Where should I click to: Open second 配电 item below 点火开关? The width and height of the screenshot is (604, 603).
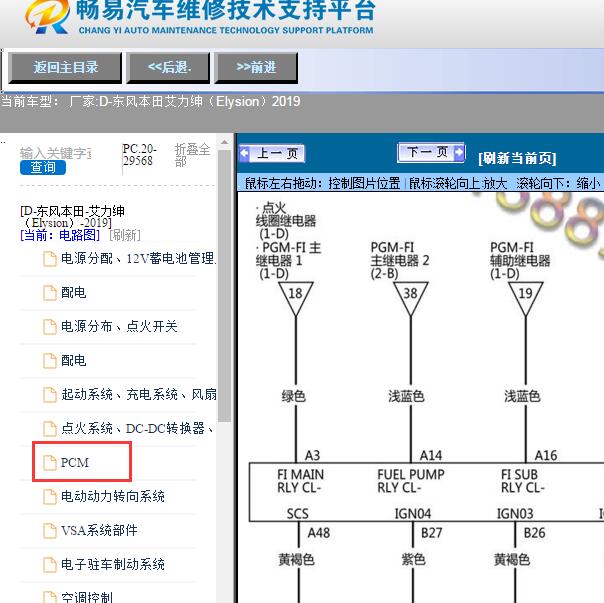74,360
